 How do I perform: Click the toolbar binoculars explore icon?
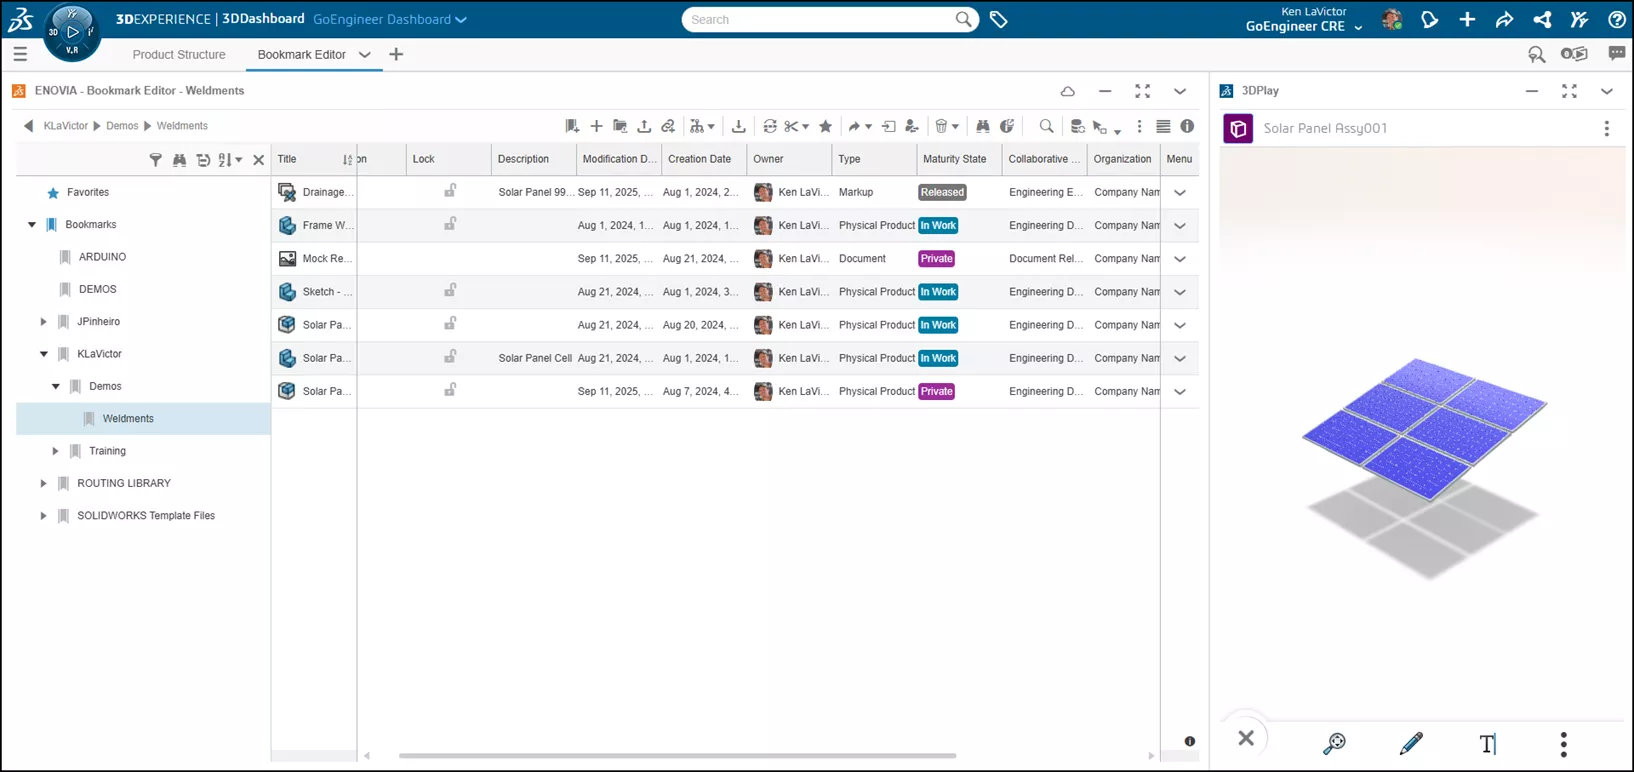point(983,126)
